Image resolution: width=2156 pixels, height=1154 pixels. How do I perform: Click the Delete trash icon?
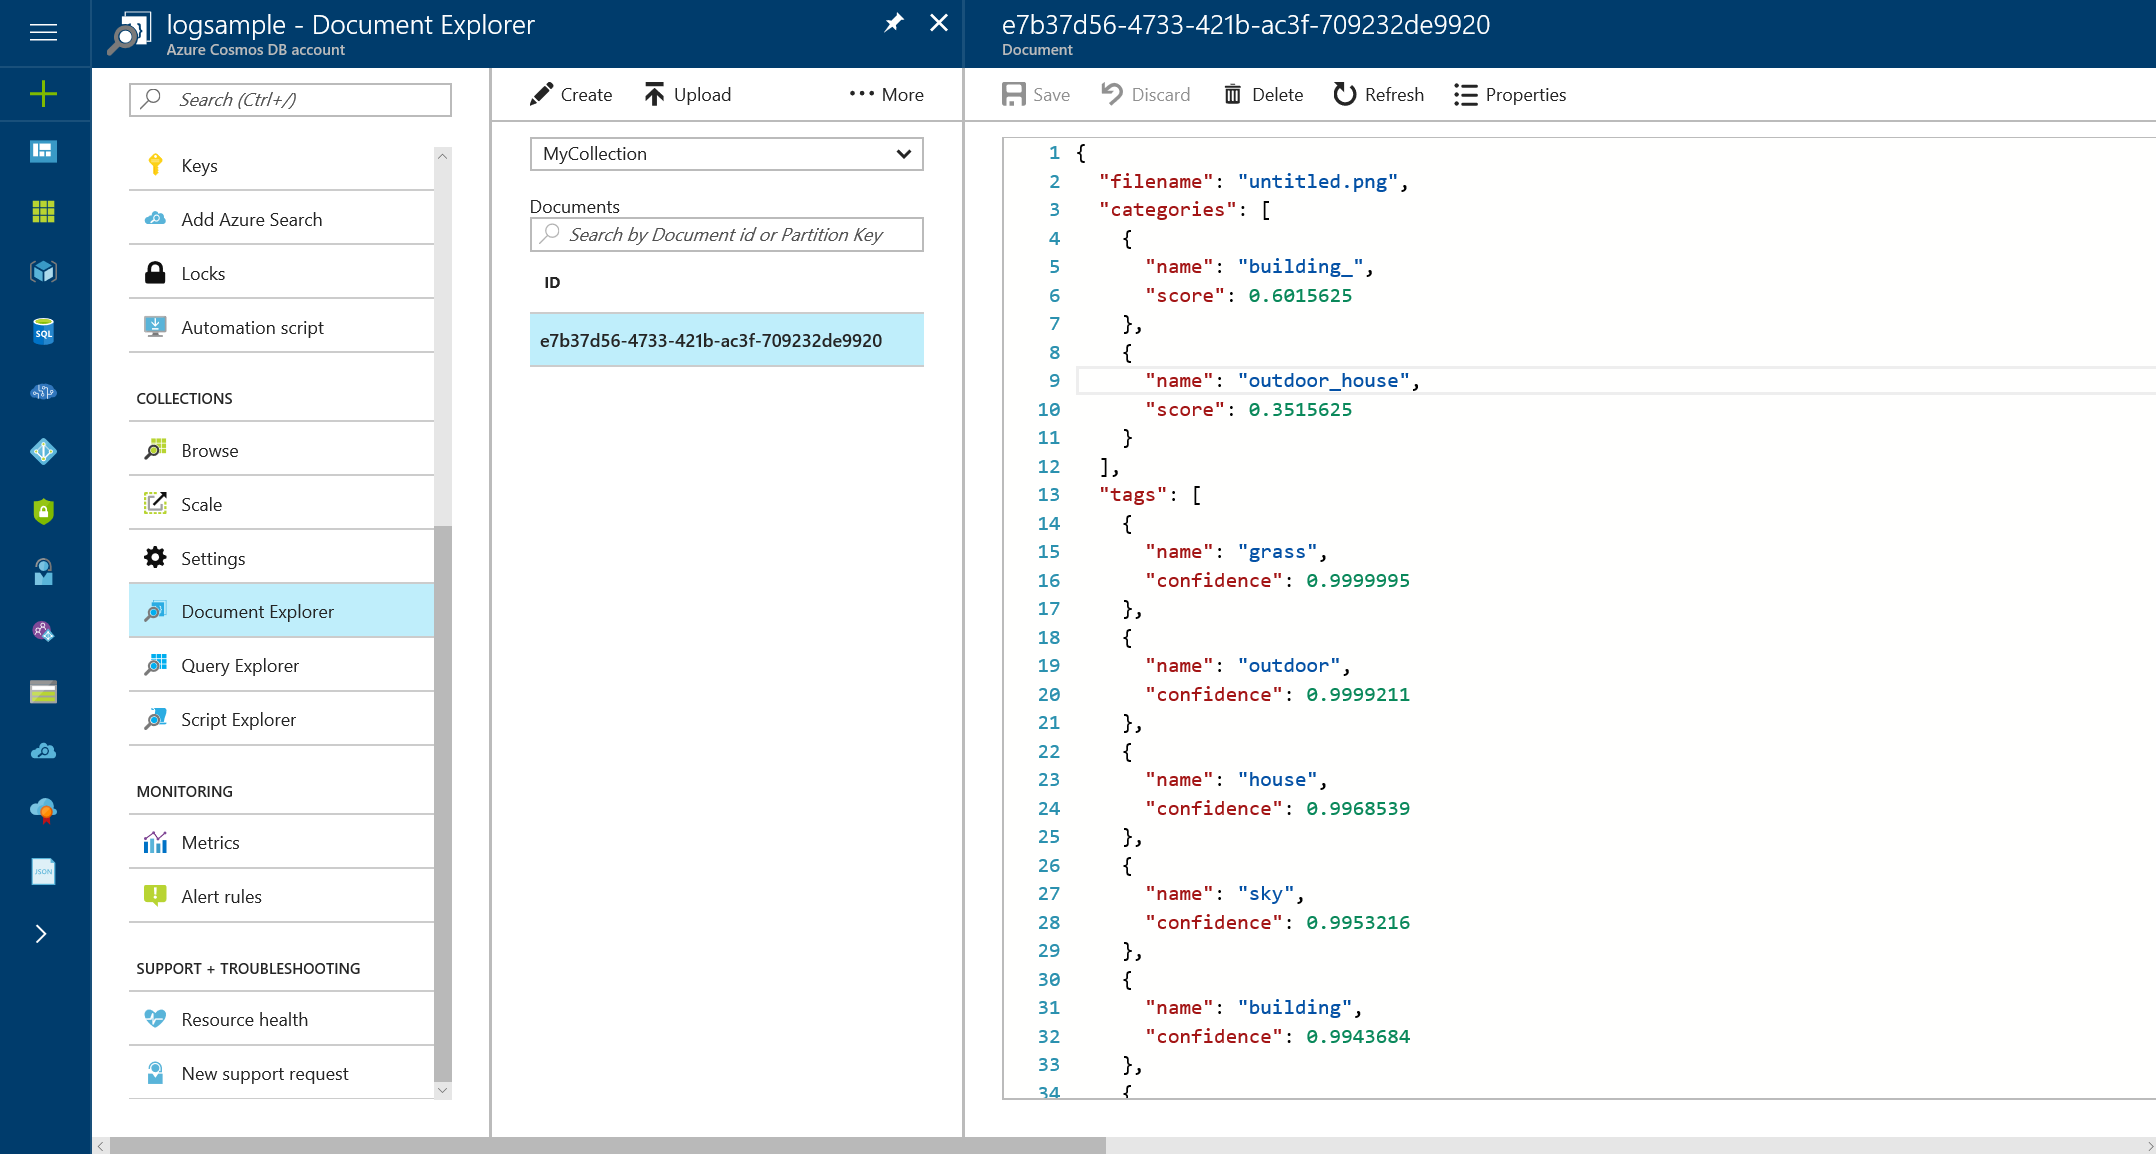tap(1233, 94)
